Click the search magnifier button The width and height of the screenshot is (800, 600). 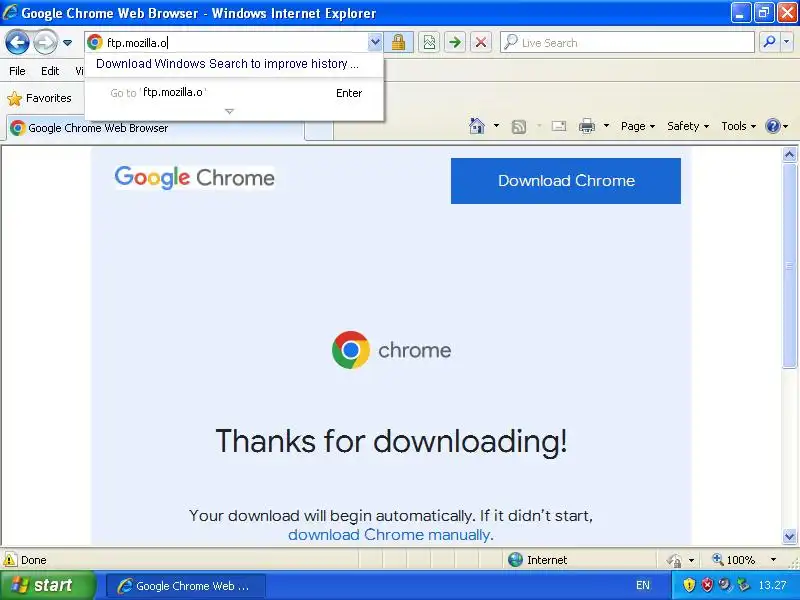pos(769,42)
